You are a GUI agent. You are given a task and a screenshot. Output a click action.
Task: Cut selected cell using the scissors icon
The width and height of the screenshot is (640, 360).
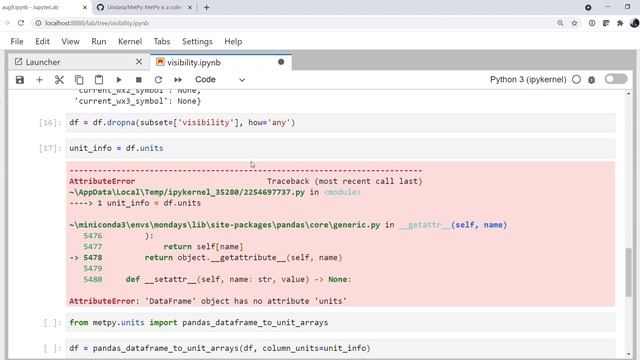coord(59,80)
